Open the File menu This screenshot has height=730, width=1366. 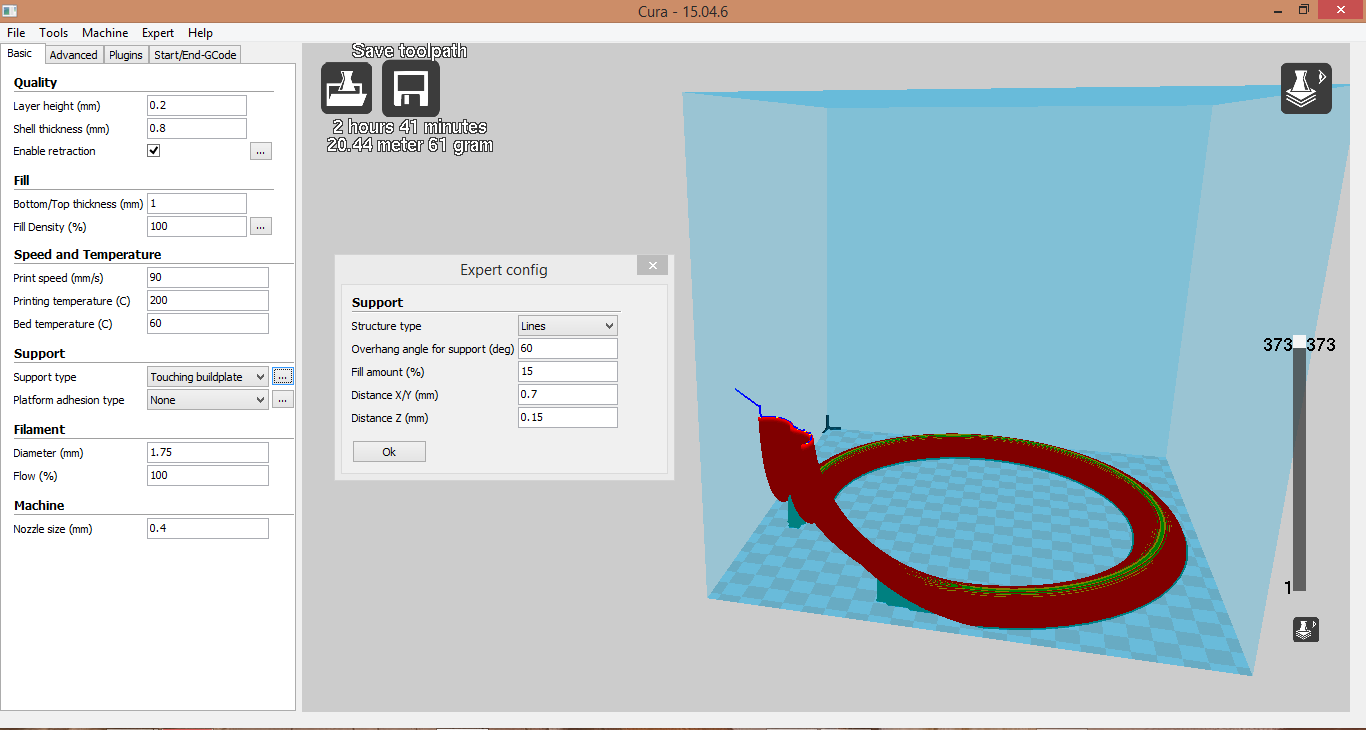(x=16, y=33)
